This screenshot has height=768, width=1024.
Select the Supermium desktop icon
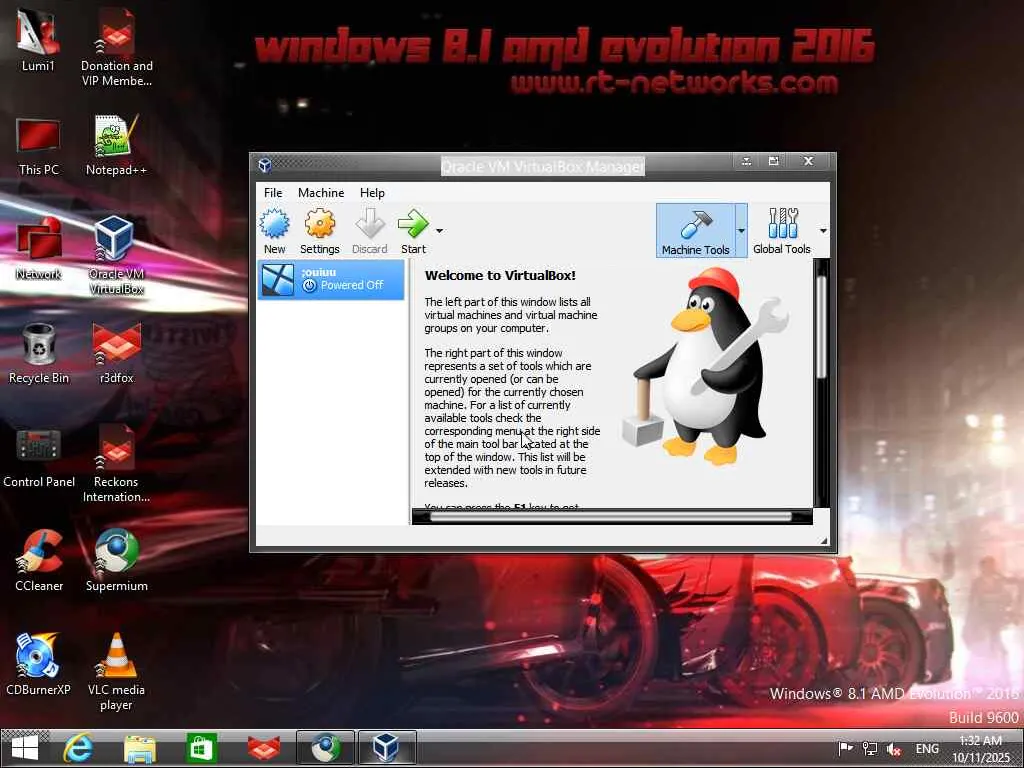(x=116, y=561)
